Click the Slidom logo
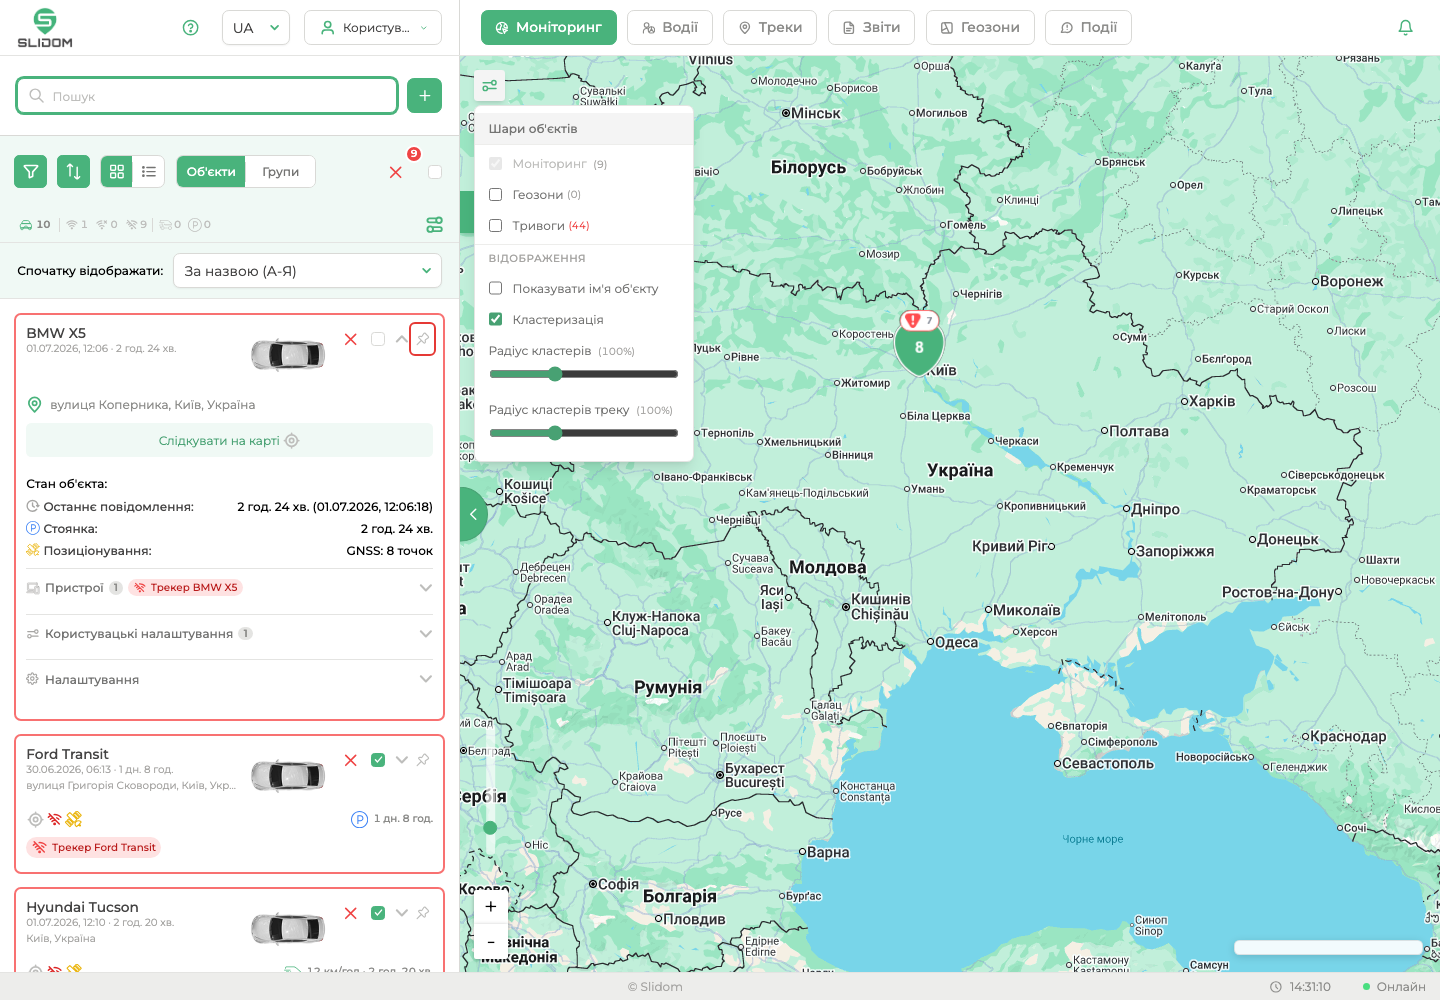The height and width of the screenshot is (1000, 1440). click(45, 28)
